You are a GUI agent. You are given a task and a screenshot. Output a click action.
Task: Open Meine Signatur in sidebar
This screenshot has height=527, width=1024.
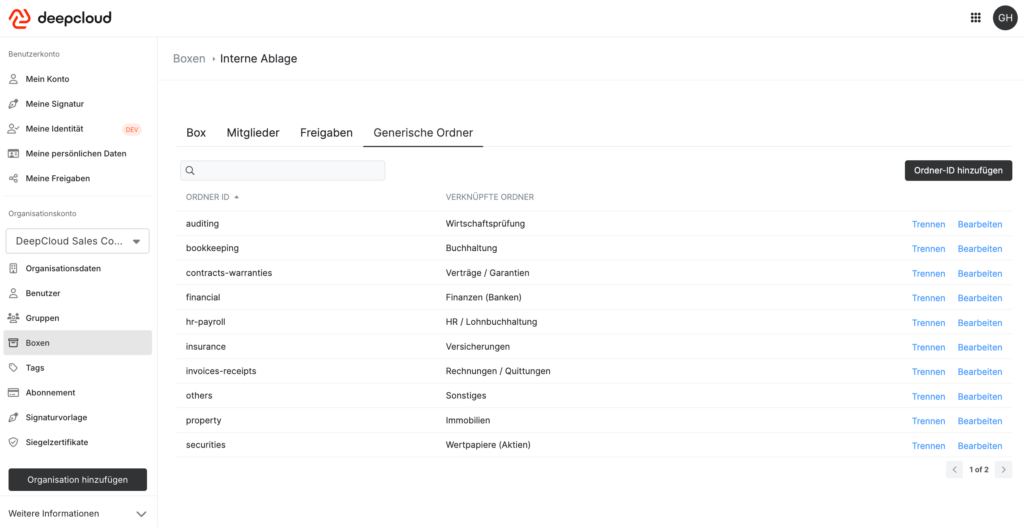[54, 104]
